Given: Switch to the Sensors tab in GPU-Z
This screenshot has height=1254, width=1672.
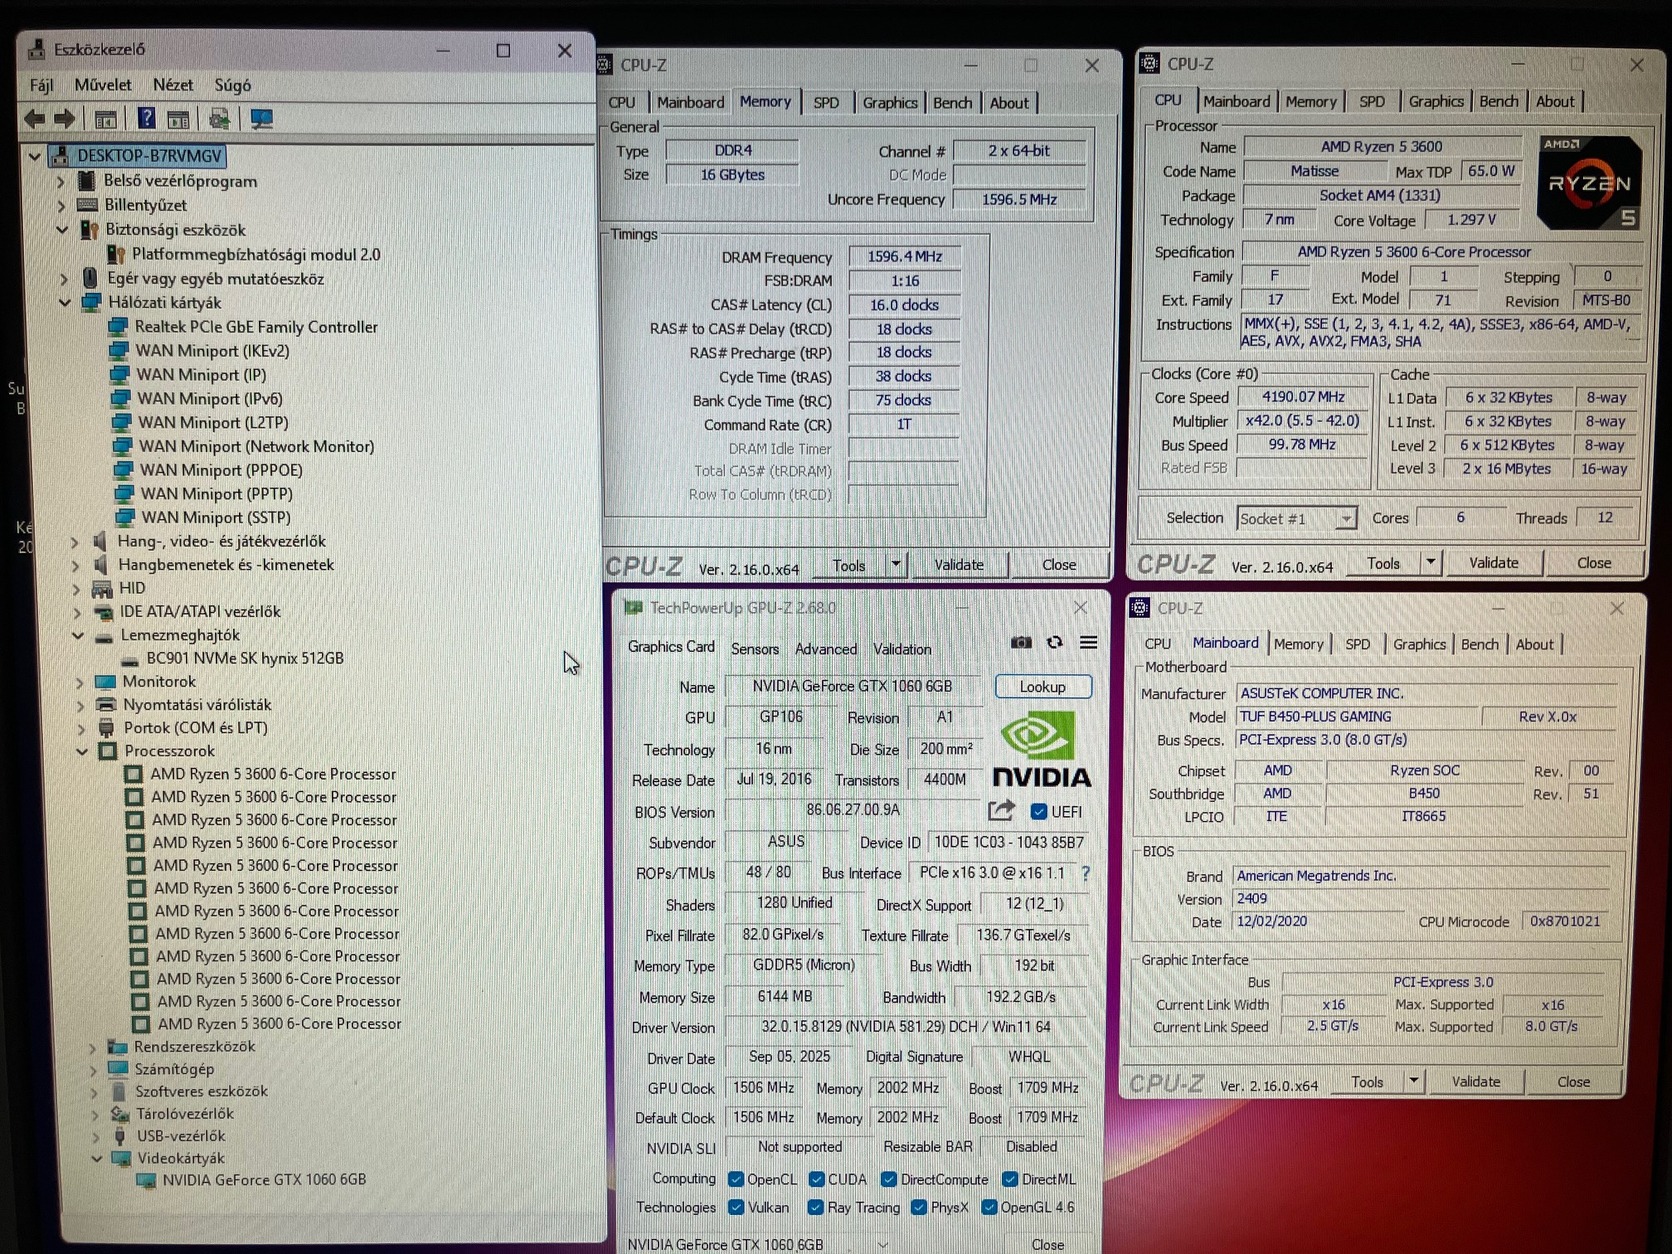Looking at the screenshot, I should pyautogui.click(x=754, y=649).
